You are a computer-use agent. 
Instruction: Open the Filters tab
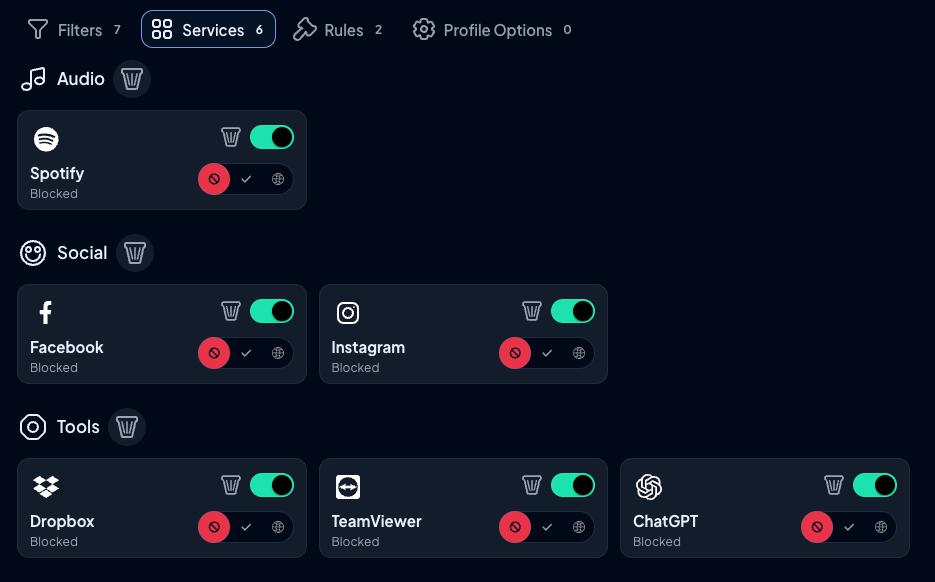click(75, 30)
